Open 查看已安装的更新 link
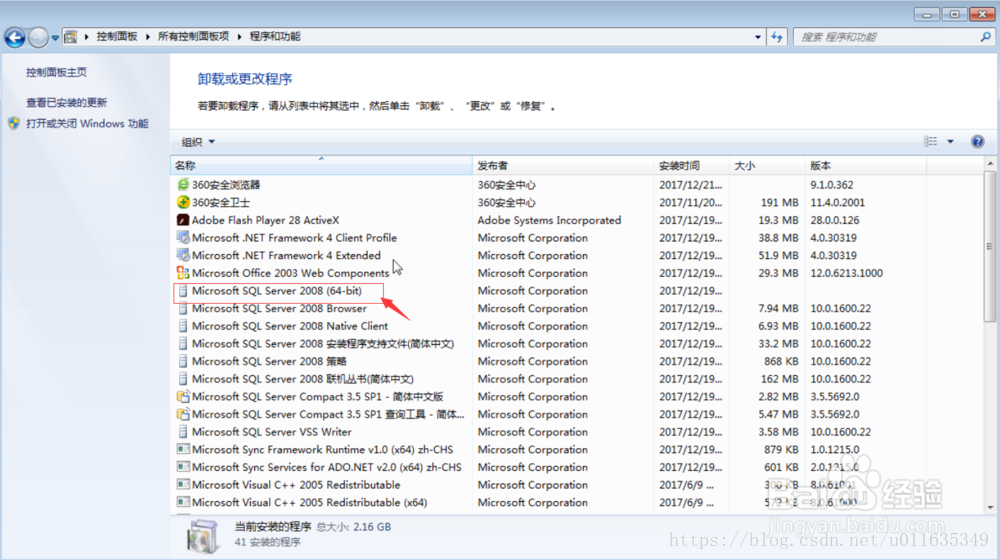 [x=66, y=102]
